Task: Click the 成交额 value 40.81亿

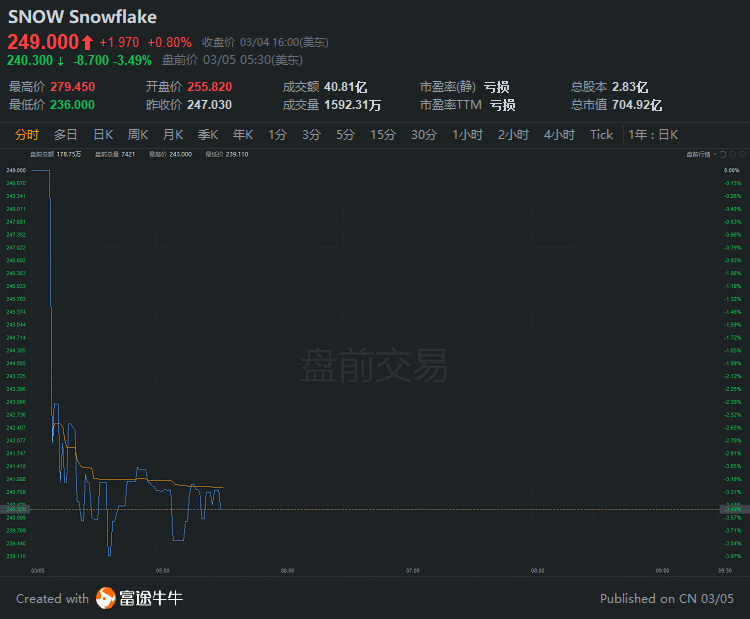Action: pos(345,87)
